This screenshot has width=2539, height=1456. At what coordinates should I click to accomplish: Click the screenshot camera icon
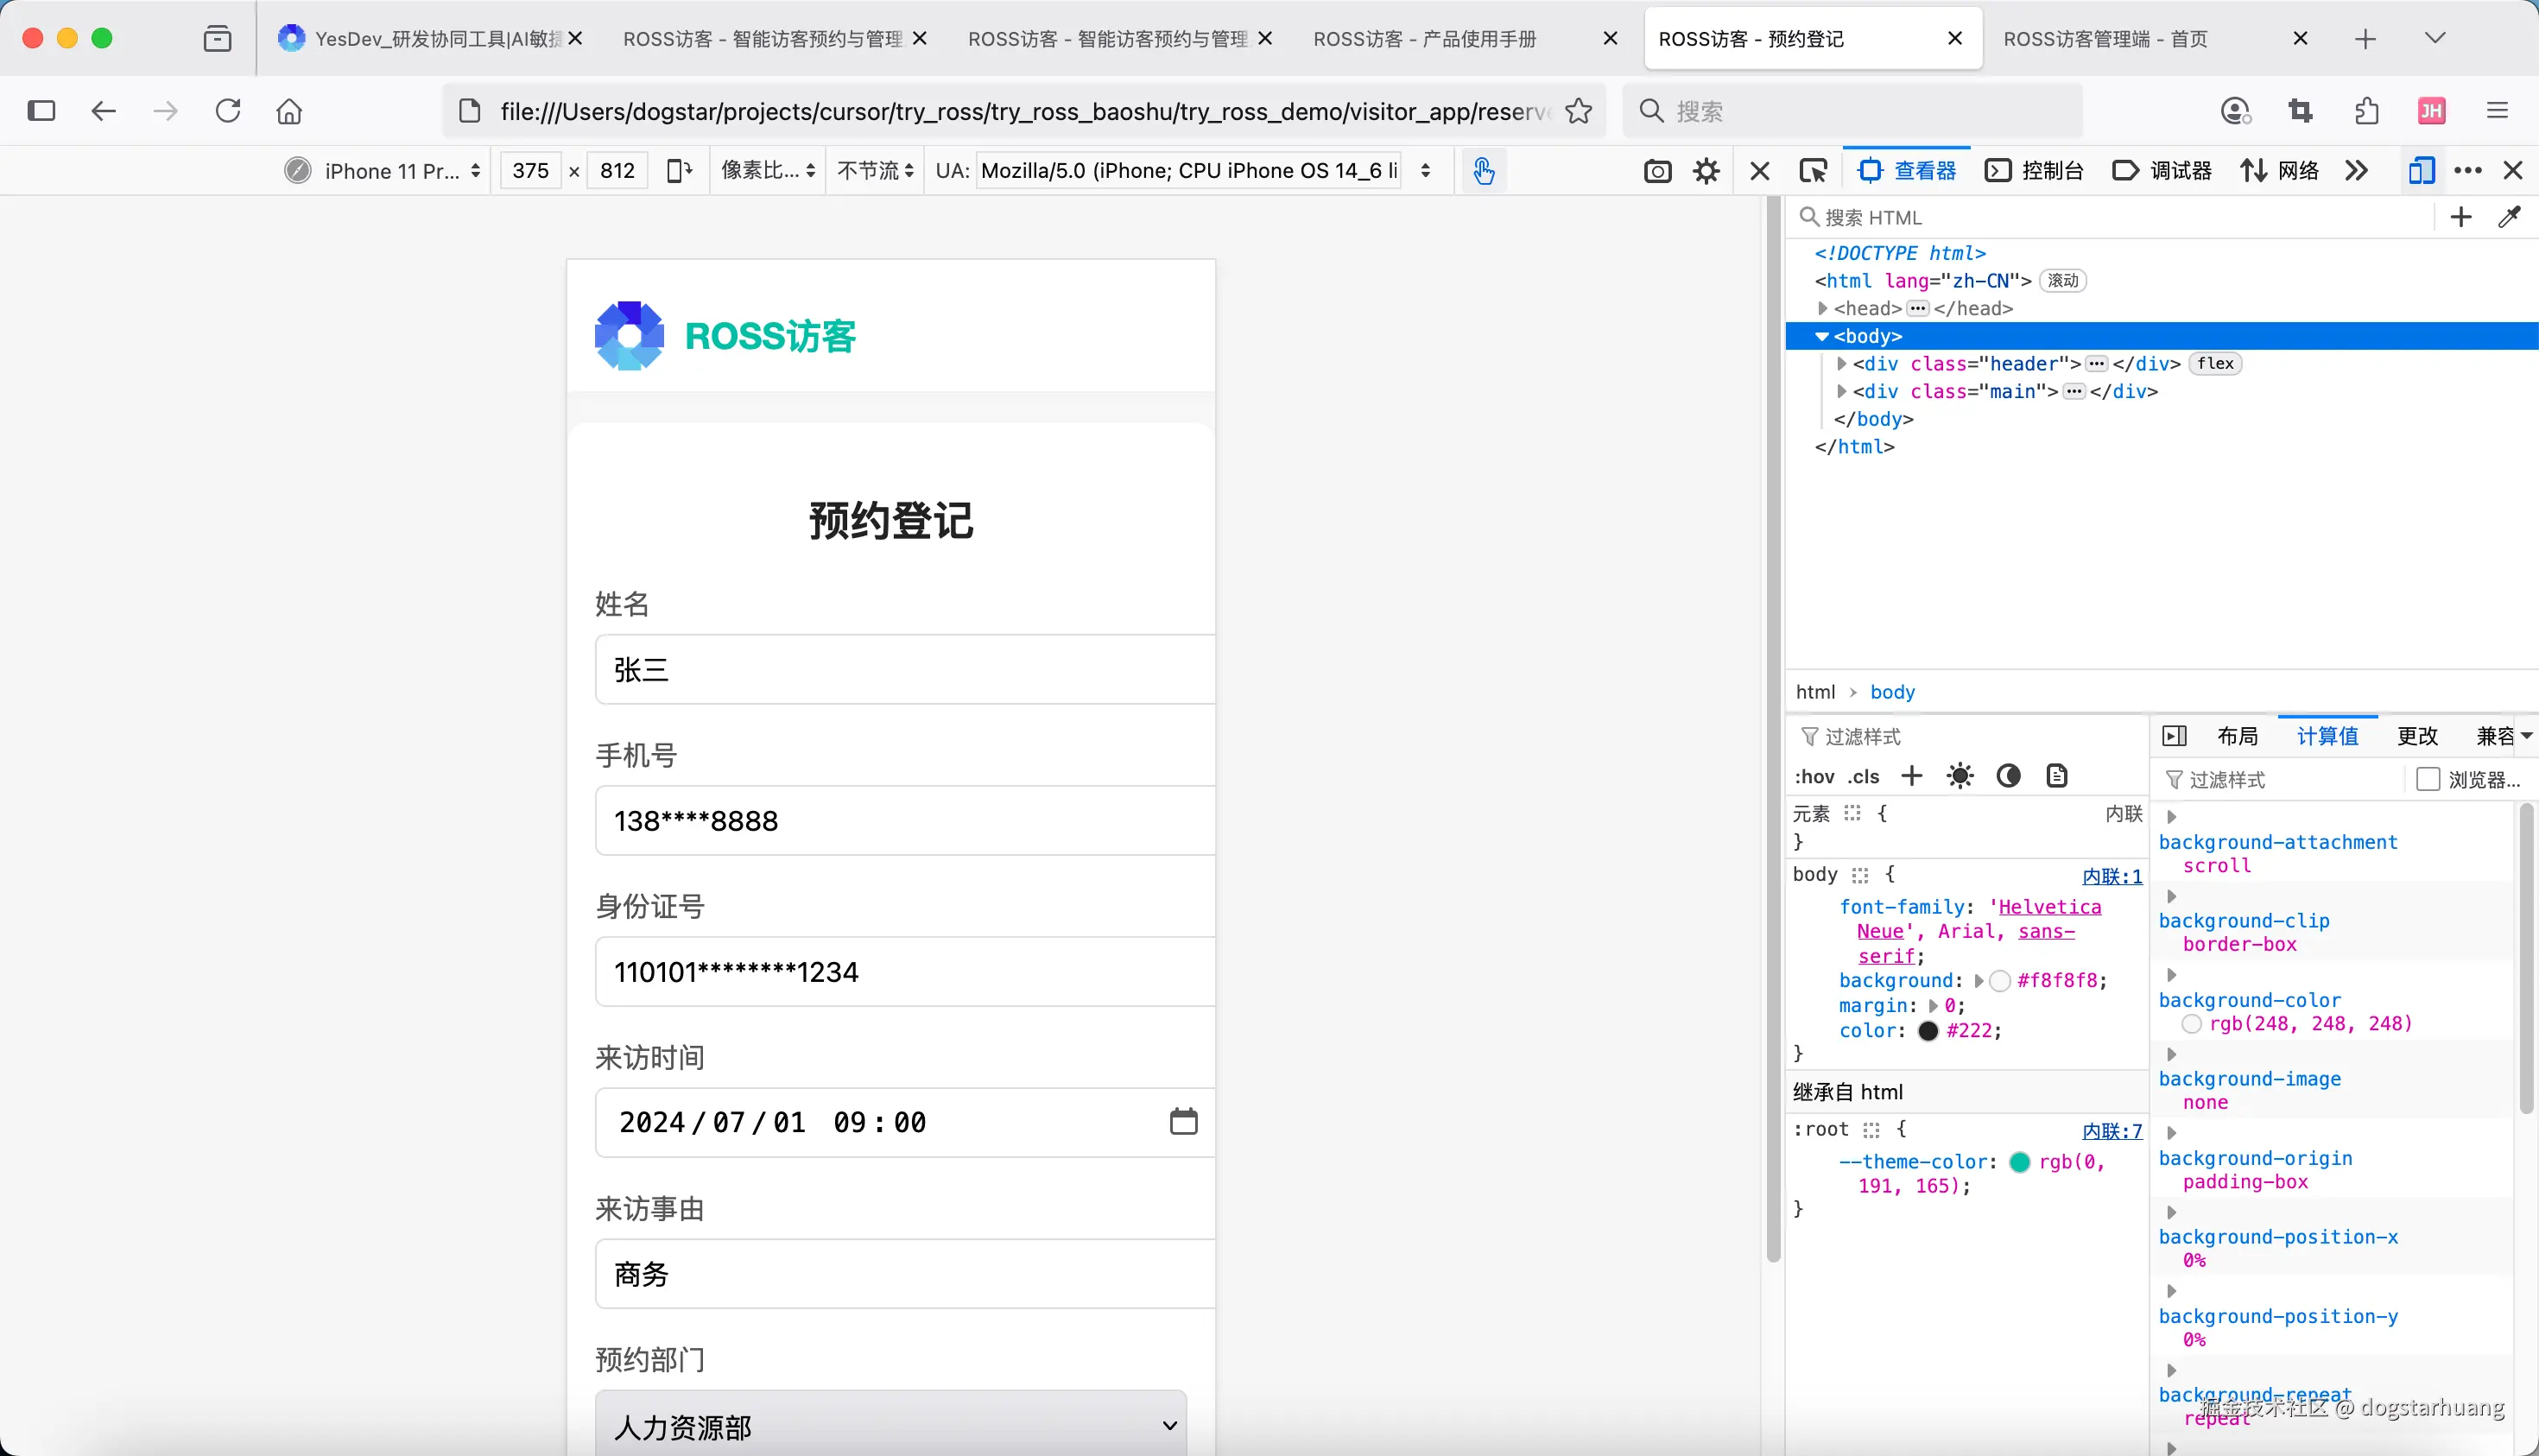[1657, 171]
